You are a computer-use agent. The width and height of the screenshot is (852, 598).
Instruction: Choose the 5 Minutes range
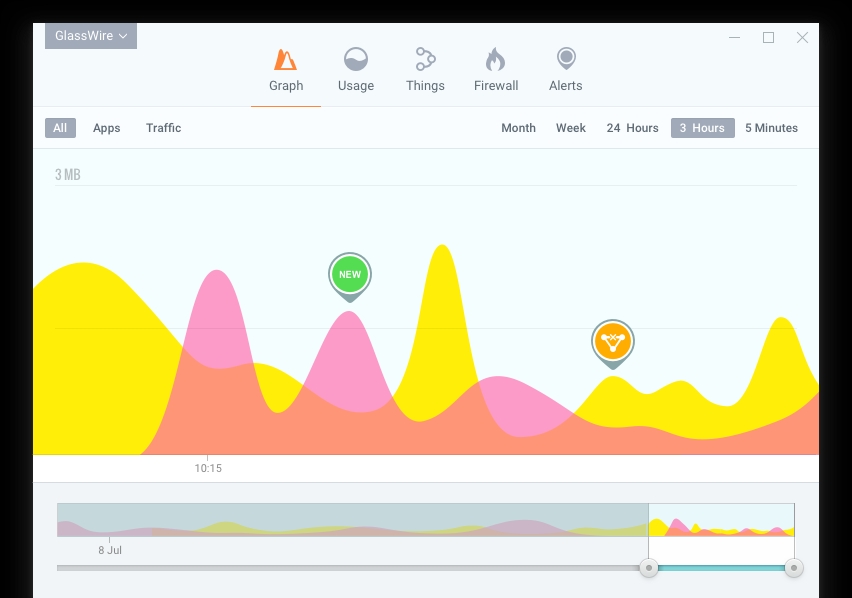click(x=771, y=128)
